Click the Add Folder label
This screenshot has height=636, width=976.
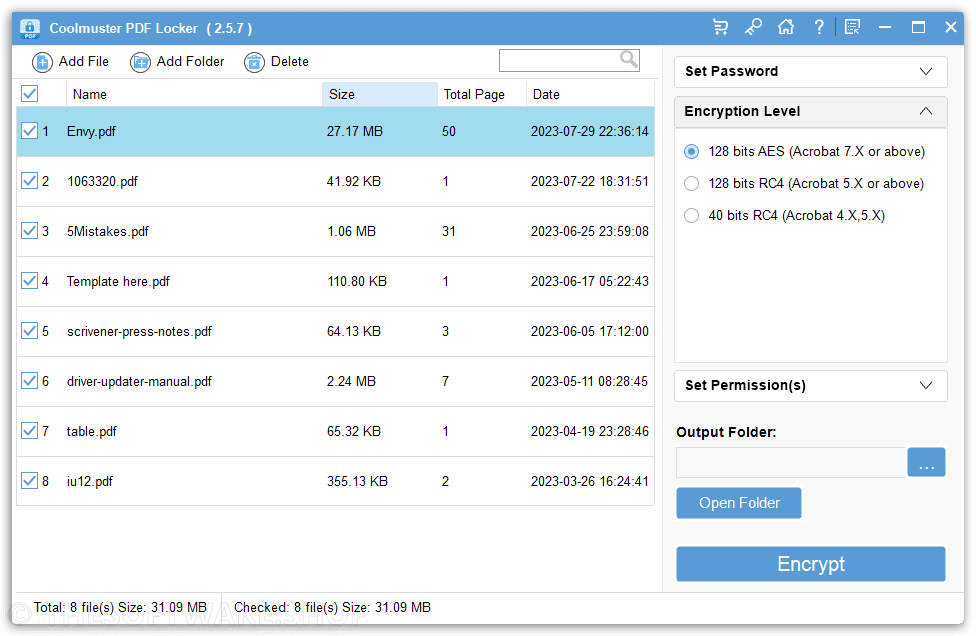(190, 62)
